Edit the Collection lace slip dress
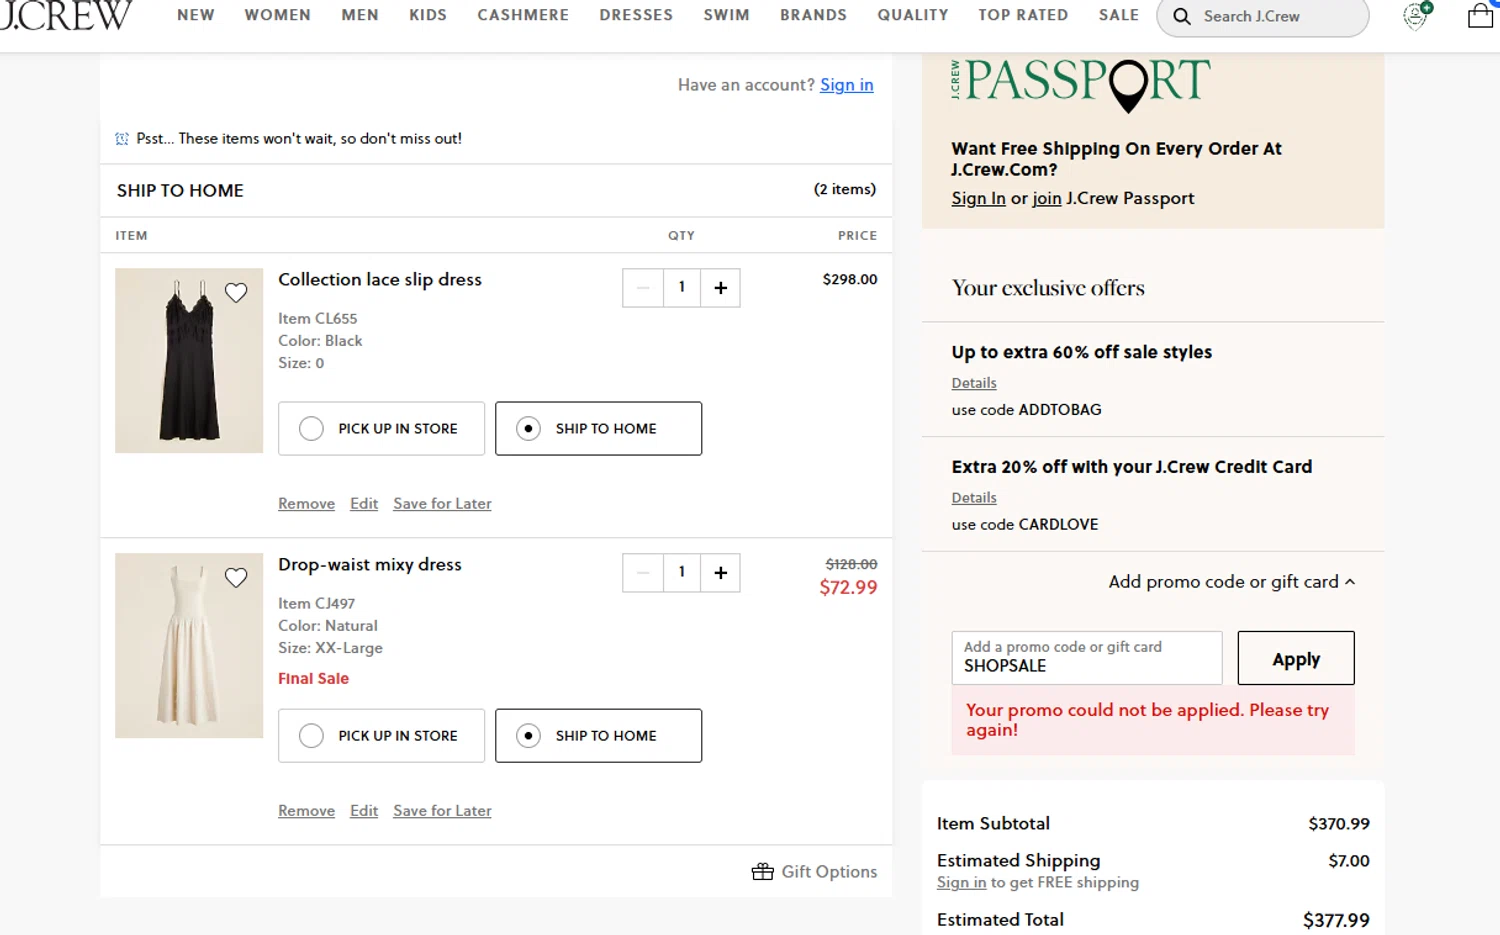Screen dimensions: 1500x935 click(364, 504)
